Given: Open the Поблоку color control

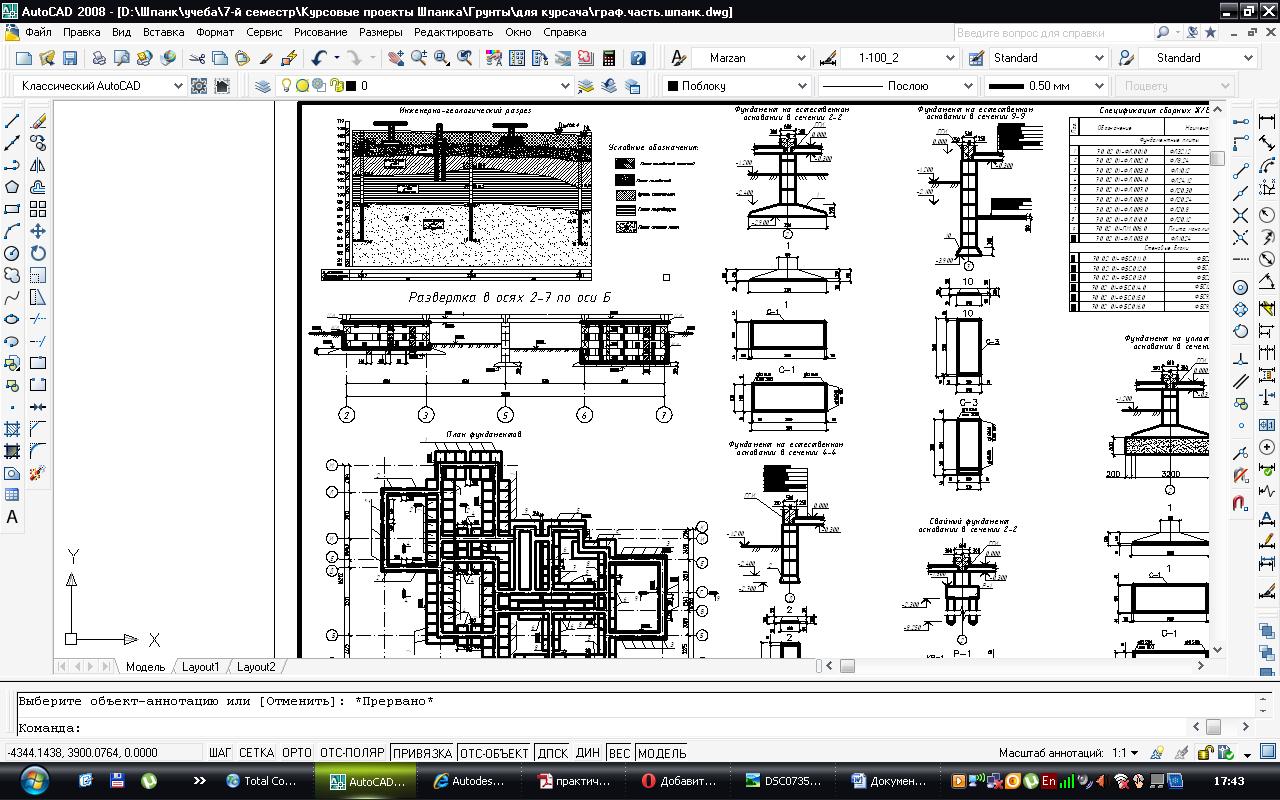Looking at the screenshot, I should pyautogui.click(x=736, y=86).
